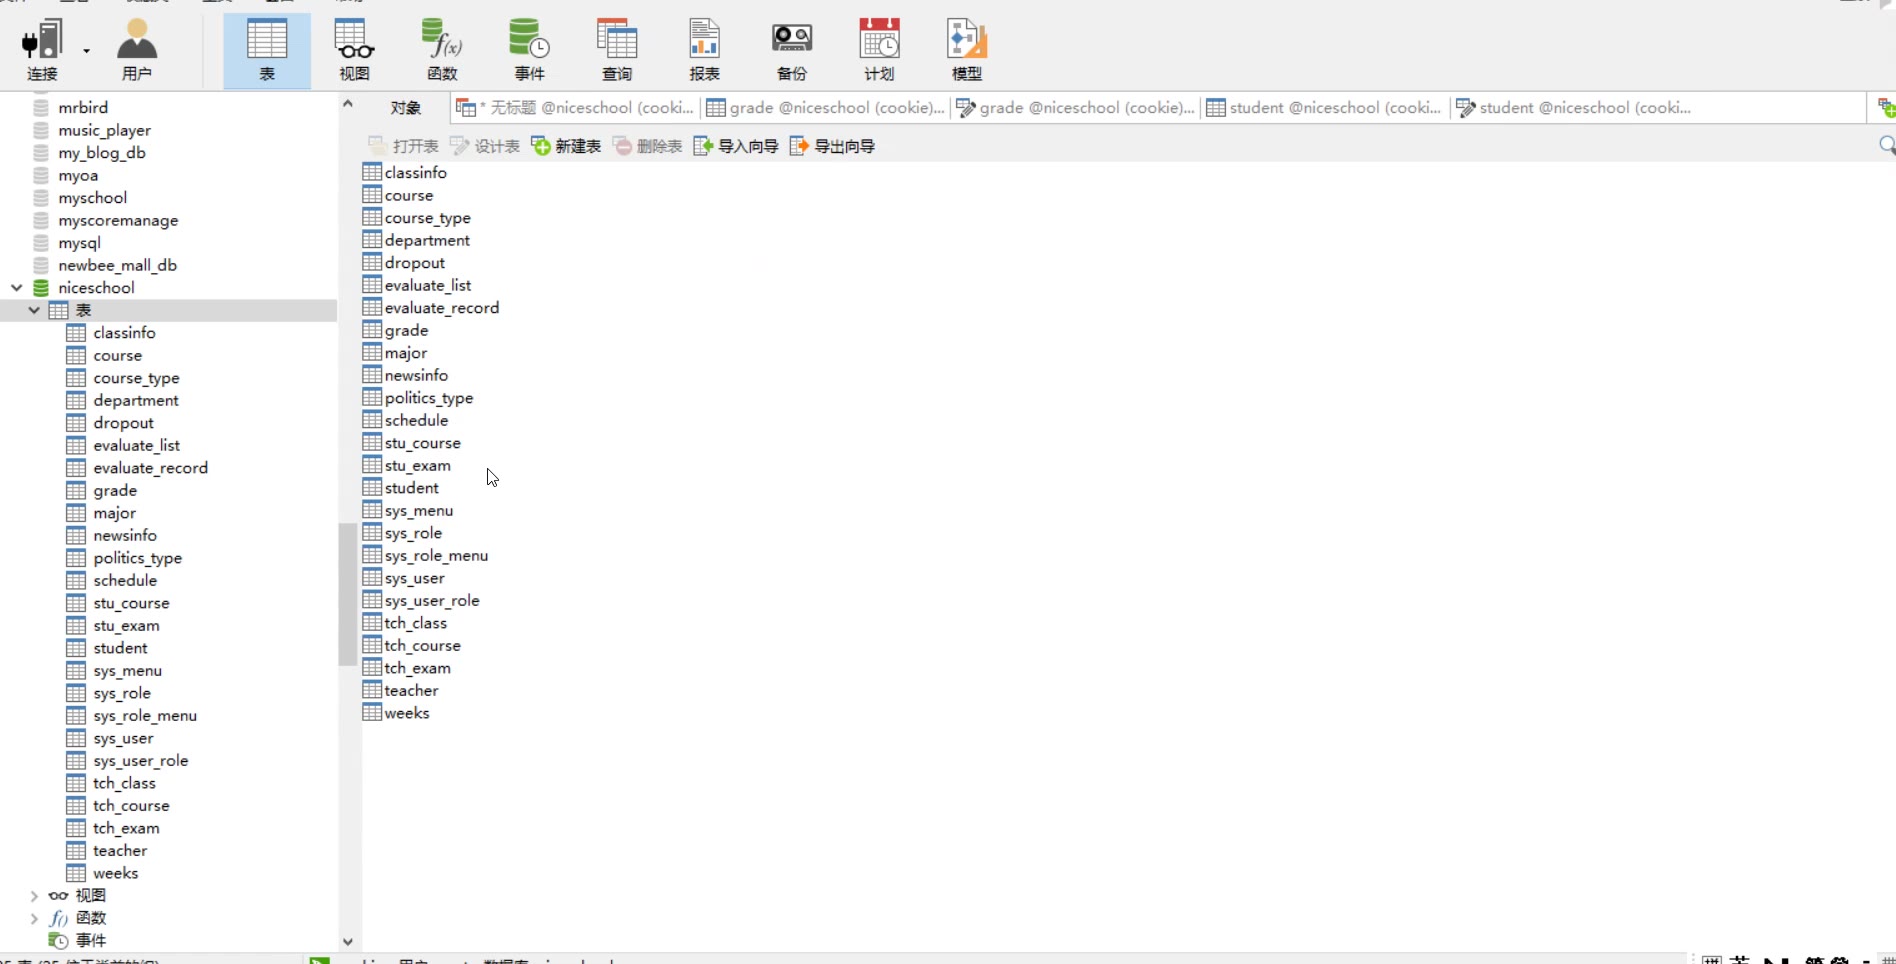The height and width of the screenshot is (964, 1896).
Task: Switch to the 对象 (Objects) tab
Action: (405, 108)
